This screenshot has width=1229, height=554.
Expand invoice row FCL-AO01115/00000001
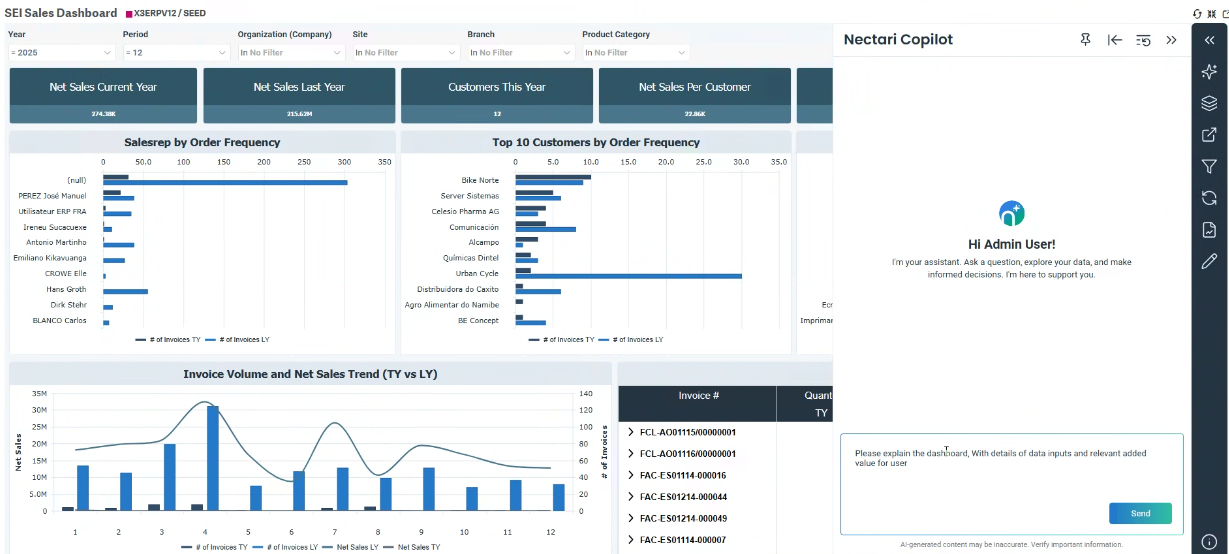(x=631, y=432)
